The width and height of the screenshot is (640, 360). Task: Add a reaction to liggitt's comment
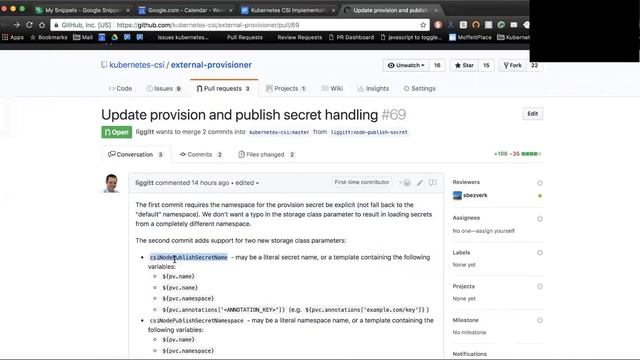[x=406, y=182]
